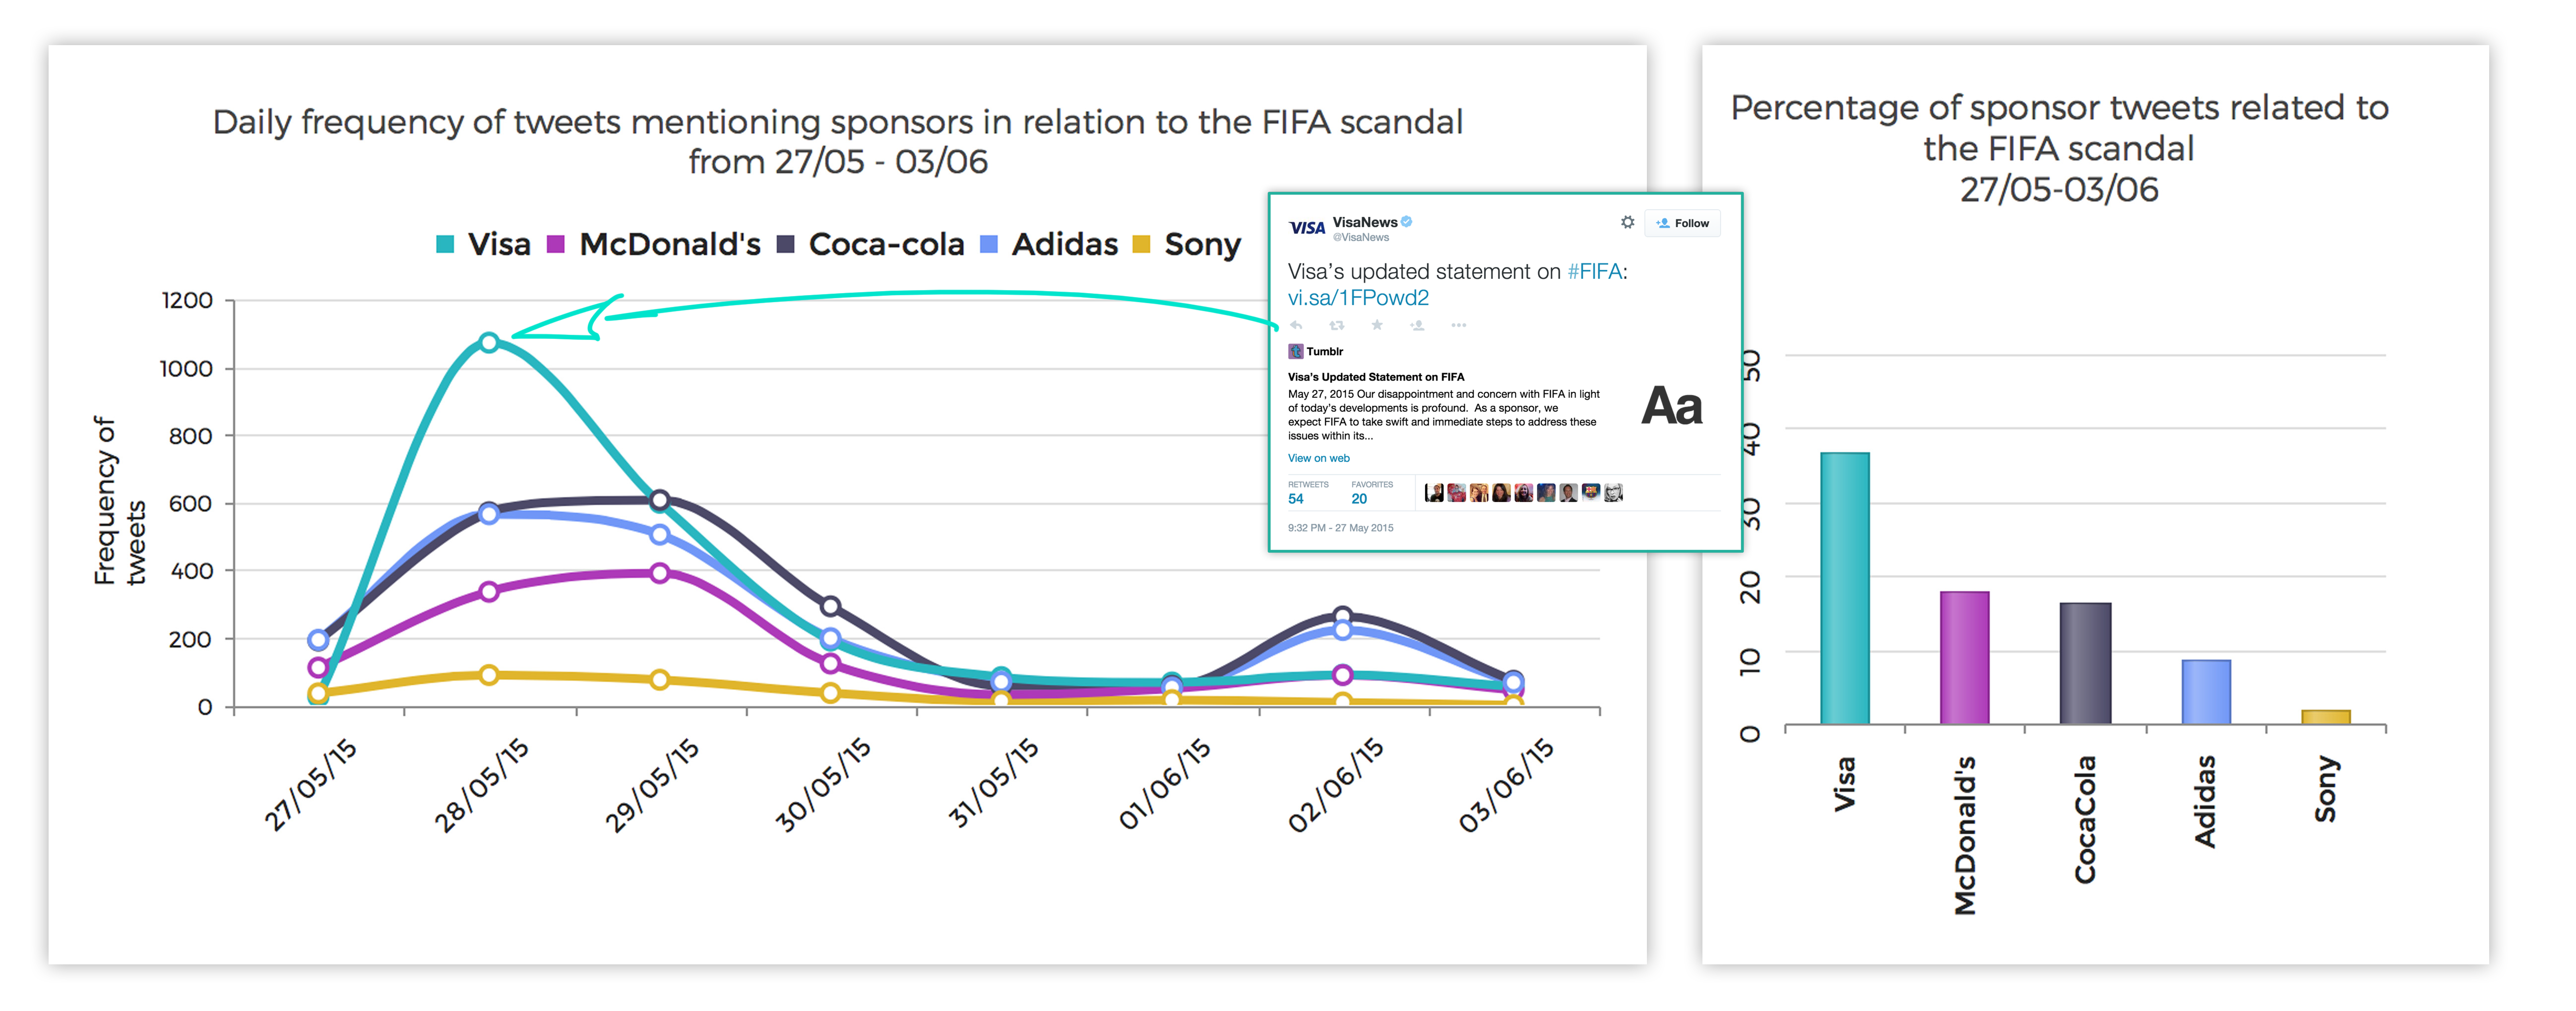Click the retweet icon under the tweet
Screen dimensions: 2576x1011
(1336, 325)
